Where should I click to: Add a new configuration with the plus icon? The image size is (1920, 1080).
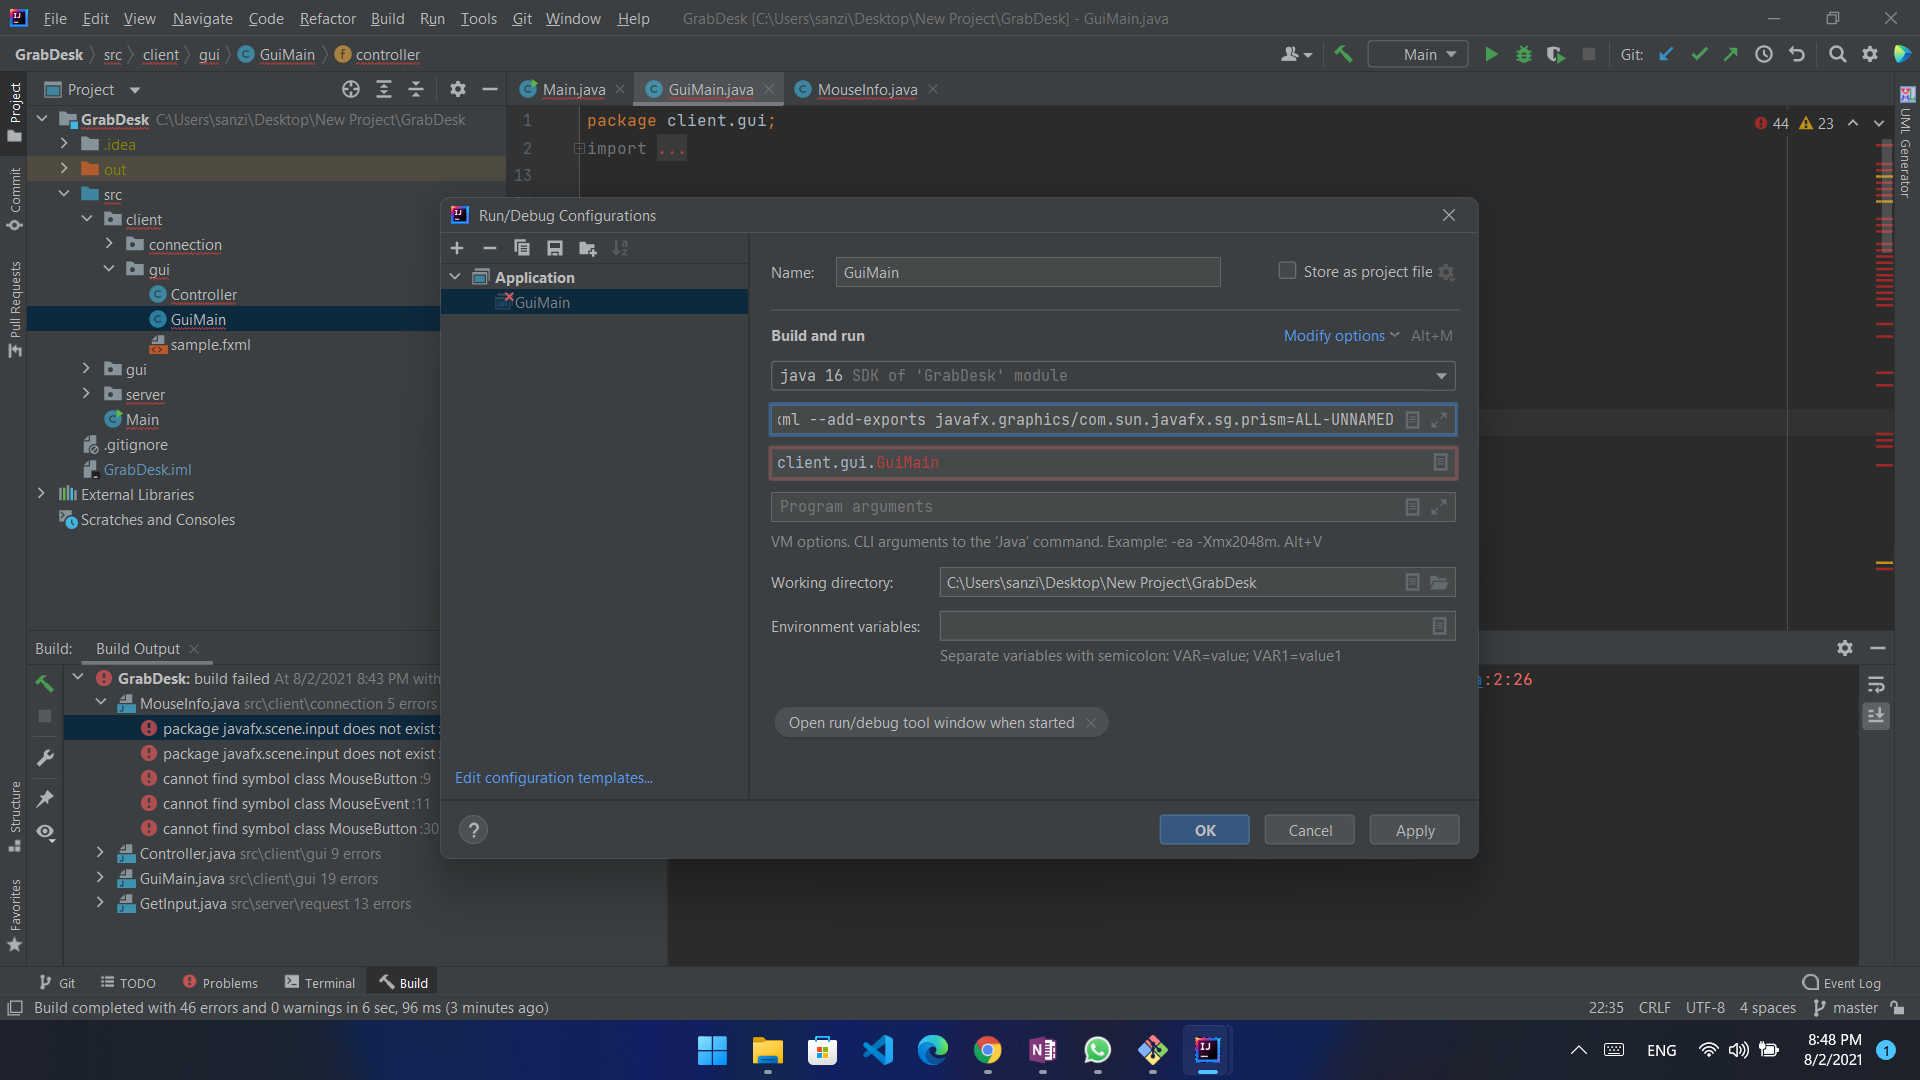(x=457, y=248)
